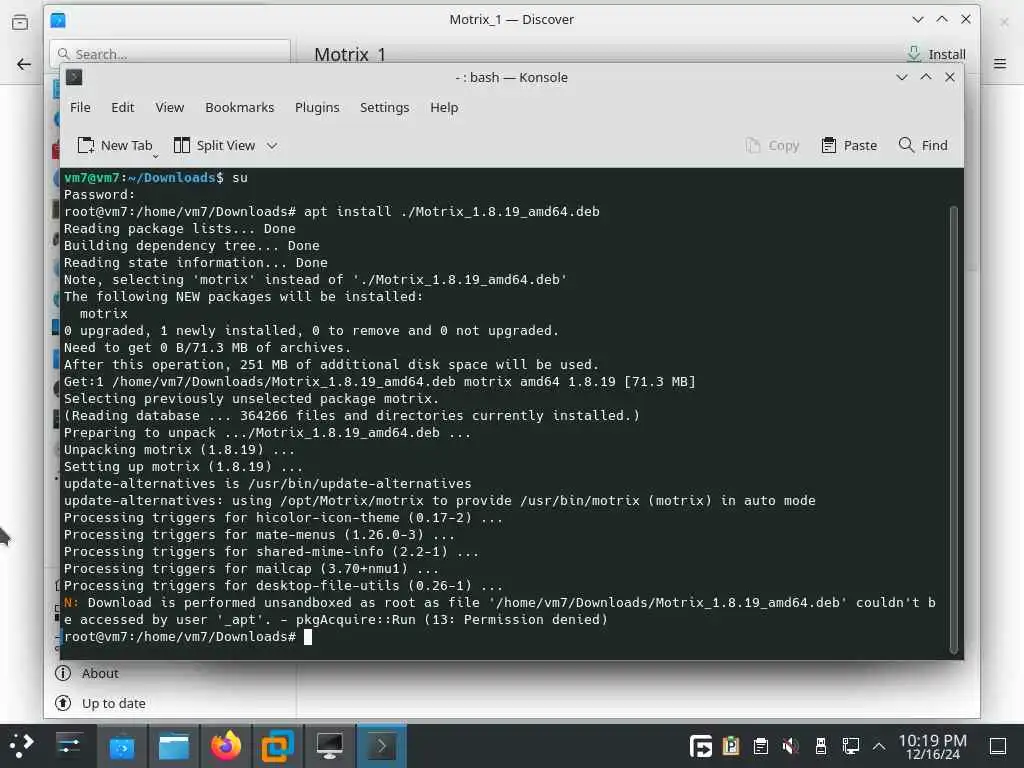The height and width of the screenshot is (768, 1024).
Task: Click the Paste toolbar button
Action: pyautogui.click(x=849, y=145)
